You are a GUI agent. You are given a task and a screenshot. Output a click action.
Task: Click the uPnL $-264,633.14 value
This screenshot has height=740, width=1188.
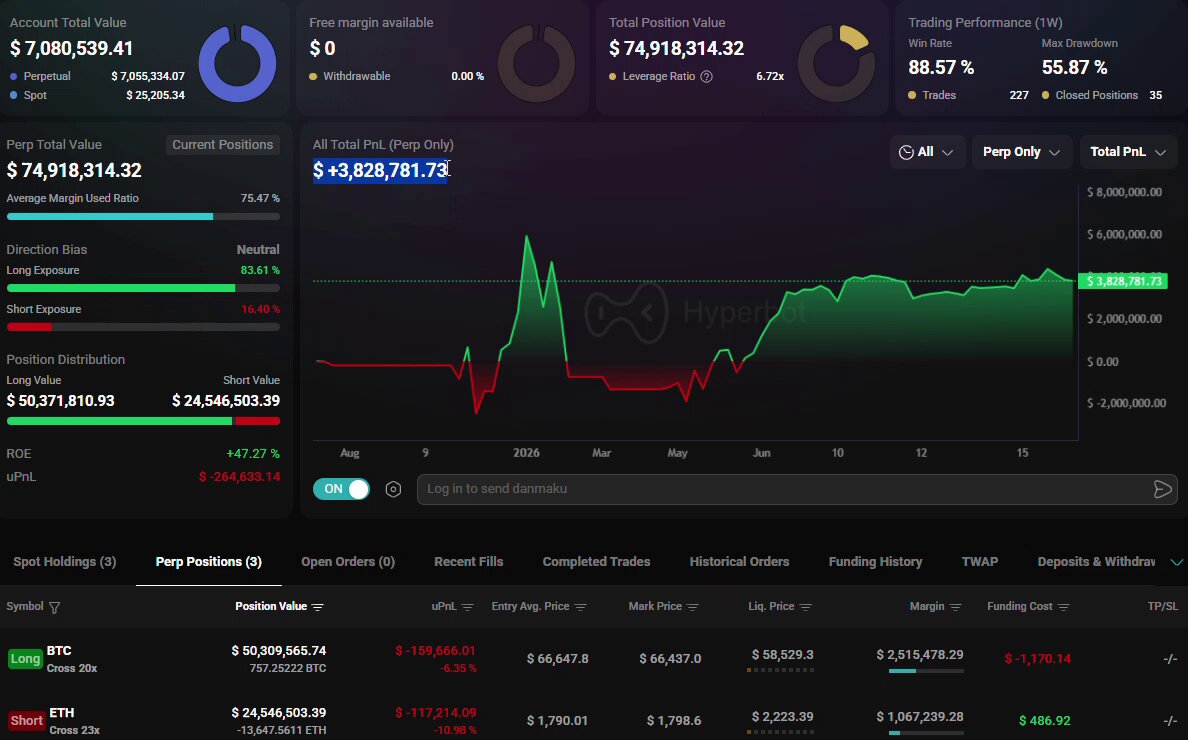[x=239, y=477]
